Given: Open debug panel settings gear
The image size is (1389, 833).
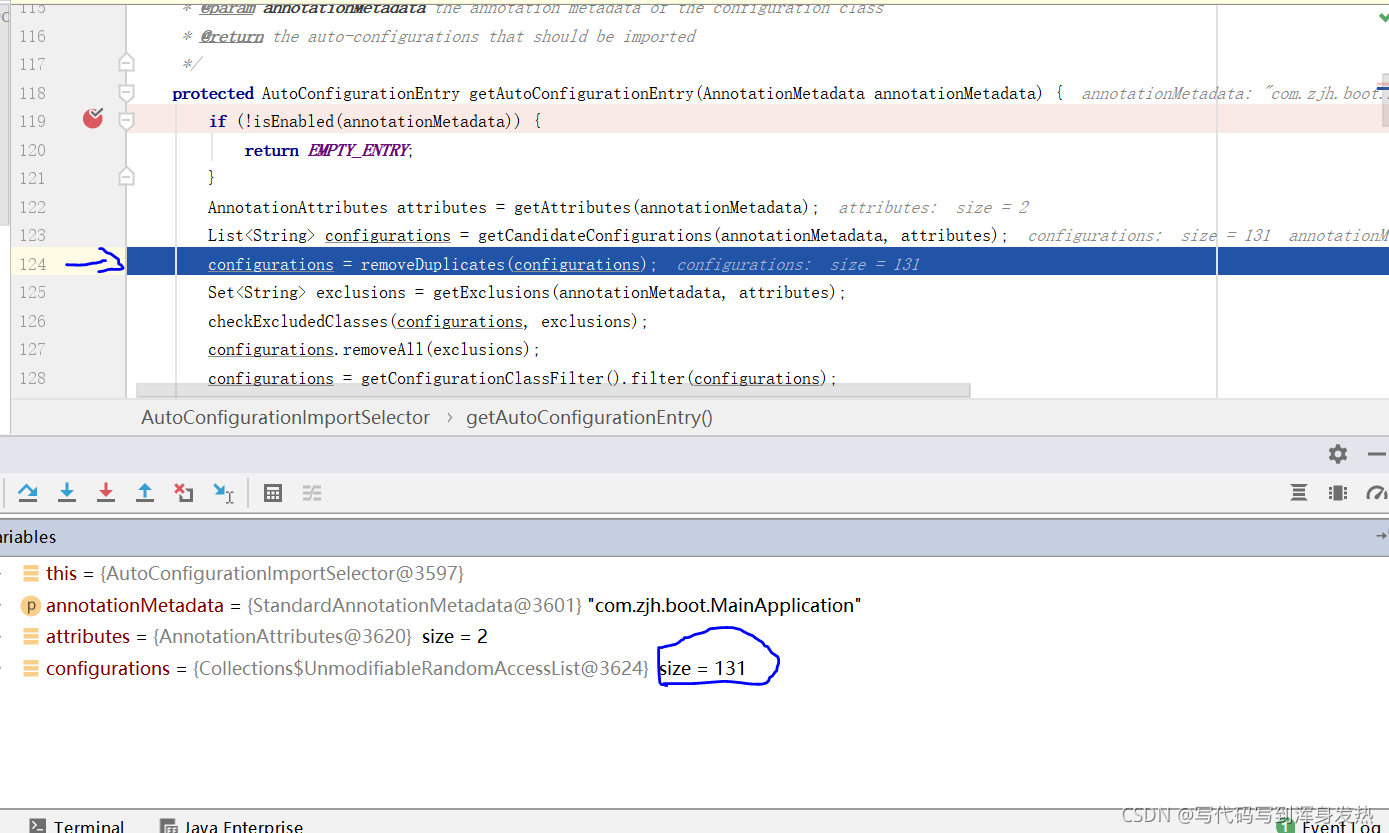Looking at the screenshot, I should click(x=1338, y=454).
